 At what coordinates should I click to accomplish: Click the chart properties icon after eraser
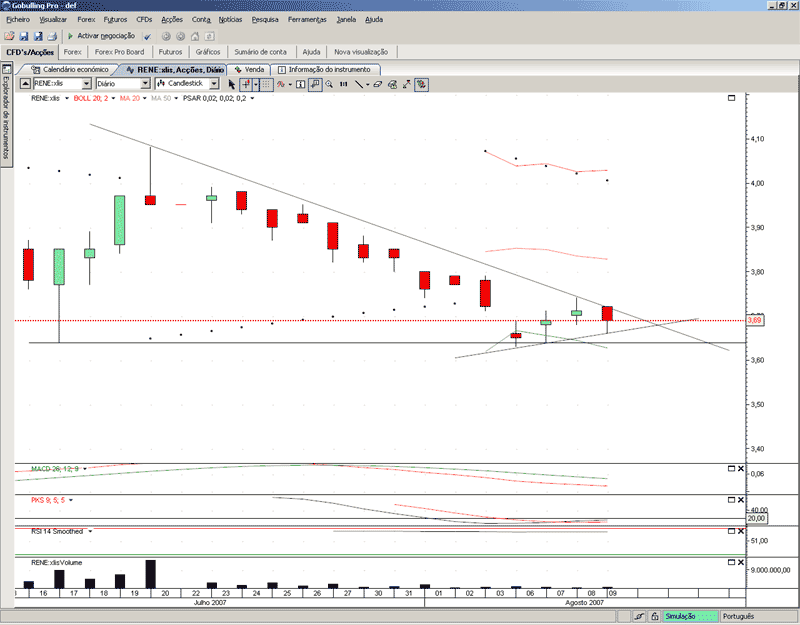pos(392,84)
